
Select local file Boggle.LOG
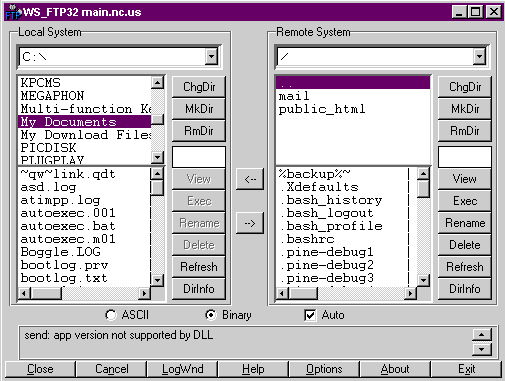(x=84, y=252)
